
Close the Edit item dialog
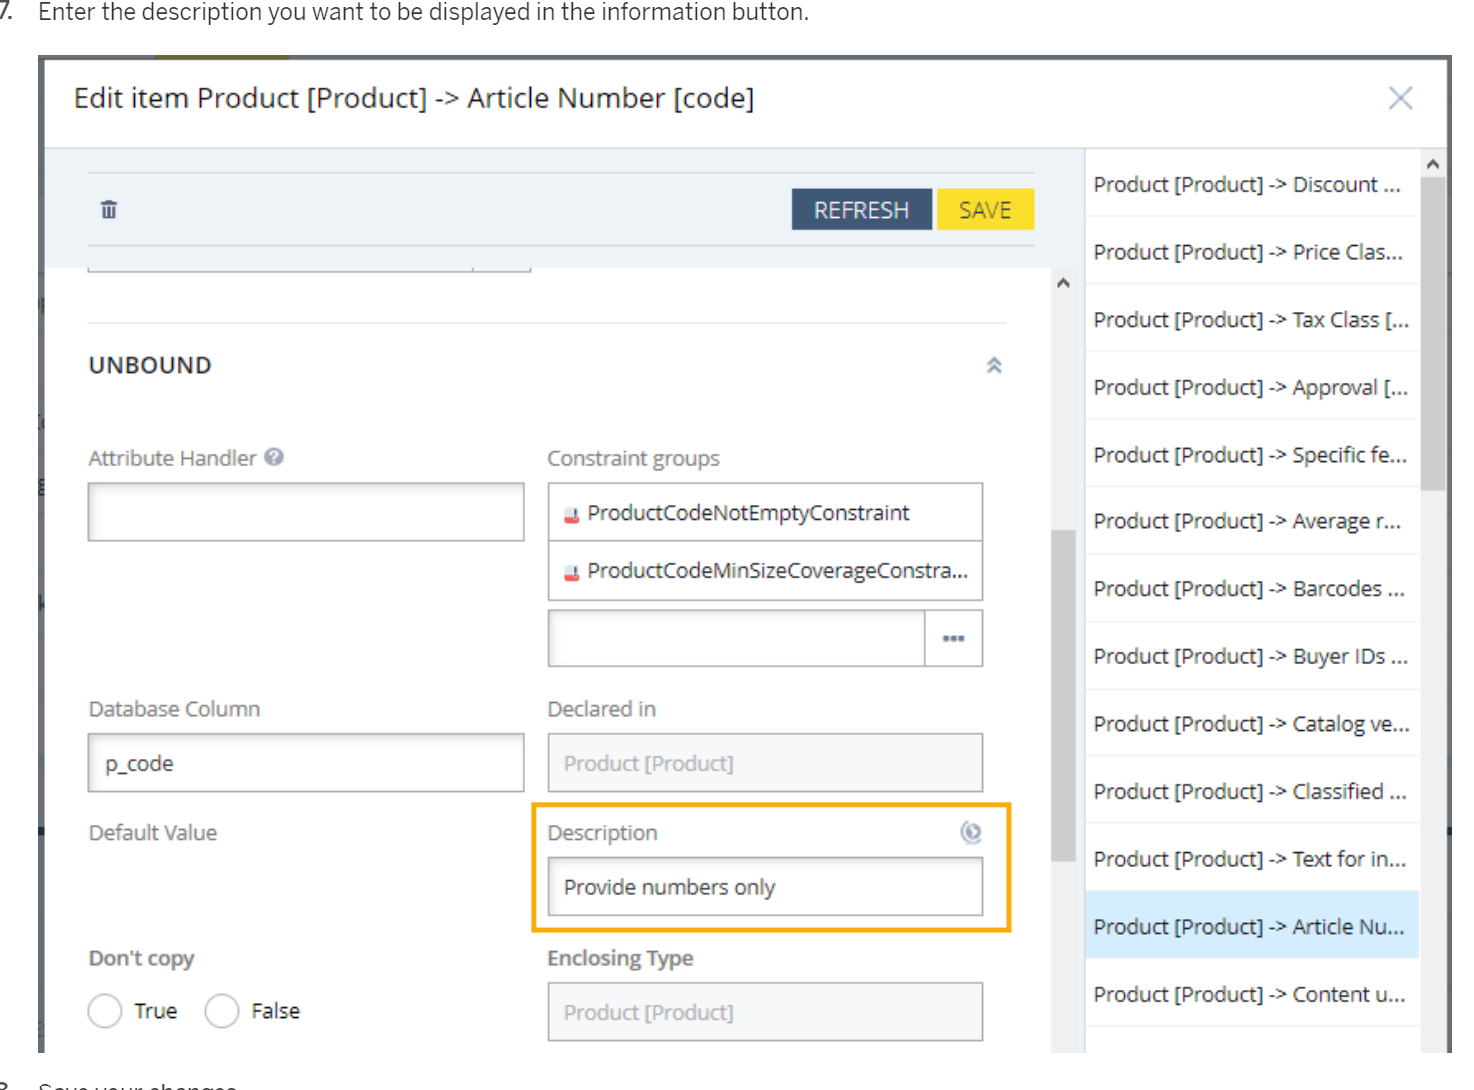click(1400, 98)
